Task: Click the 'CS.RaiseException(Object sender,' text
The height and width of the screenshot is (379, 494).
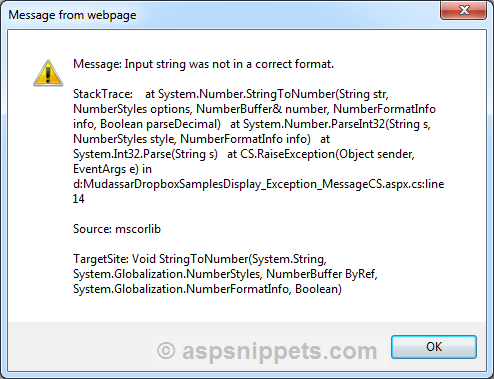Action: click(327, 154)
